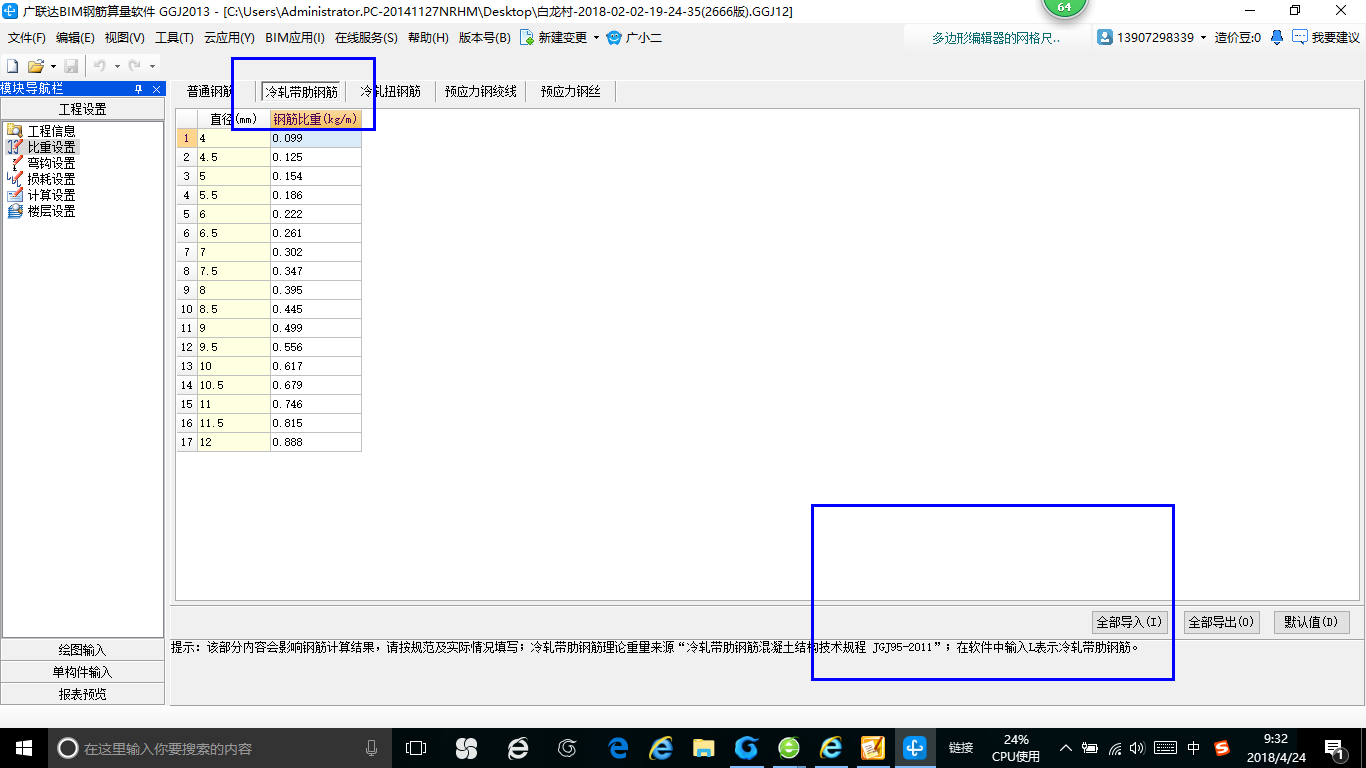This screenshot has height=768, width=1366.
Task: Open the 帮助(H) menu
Action: 428,38
